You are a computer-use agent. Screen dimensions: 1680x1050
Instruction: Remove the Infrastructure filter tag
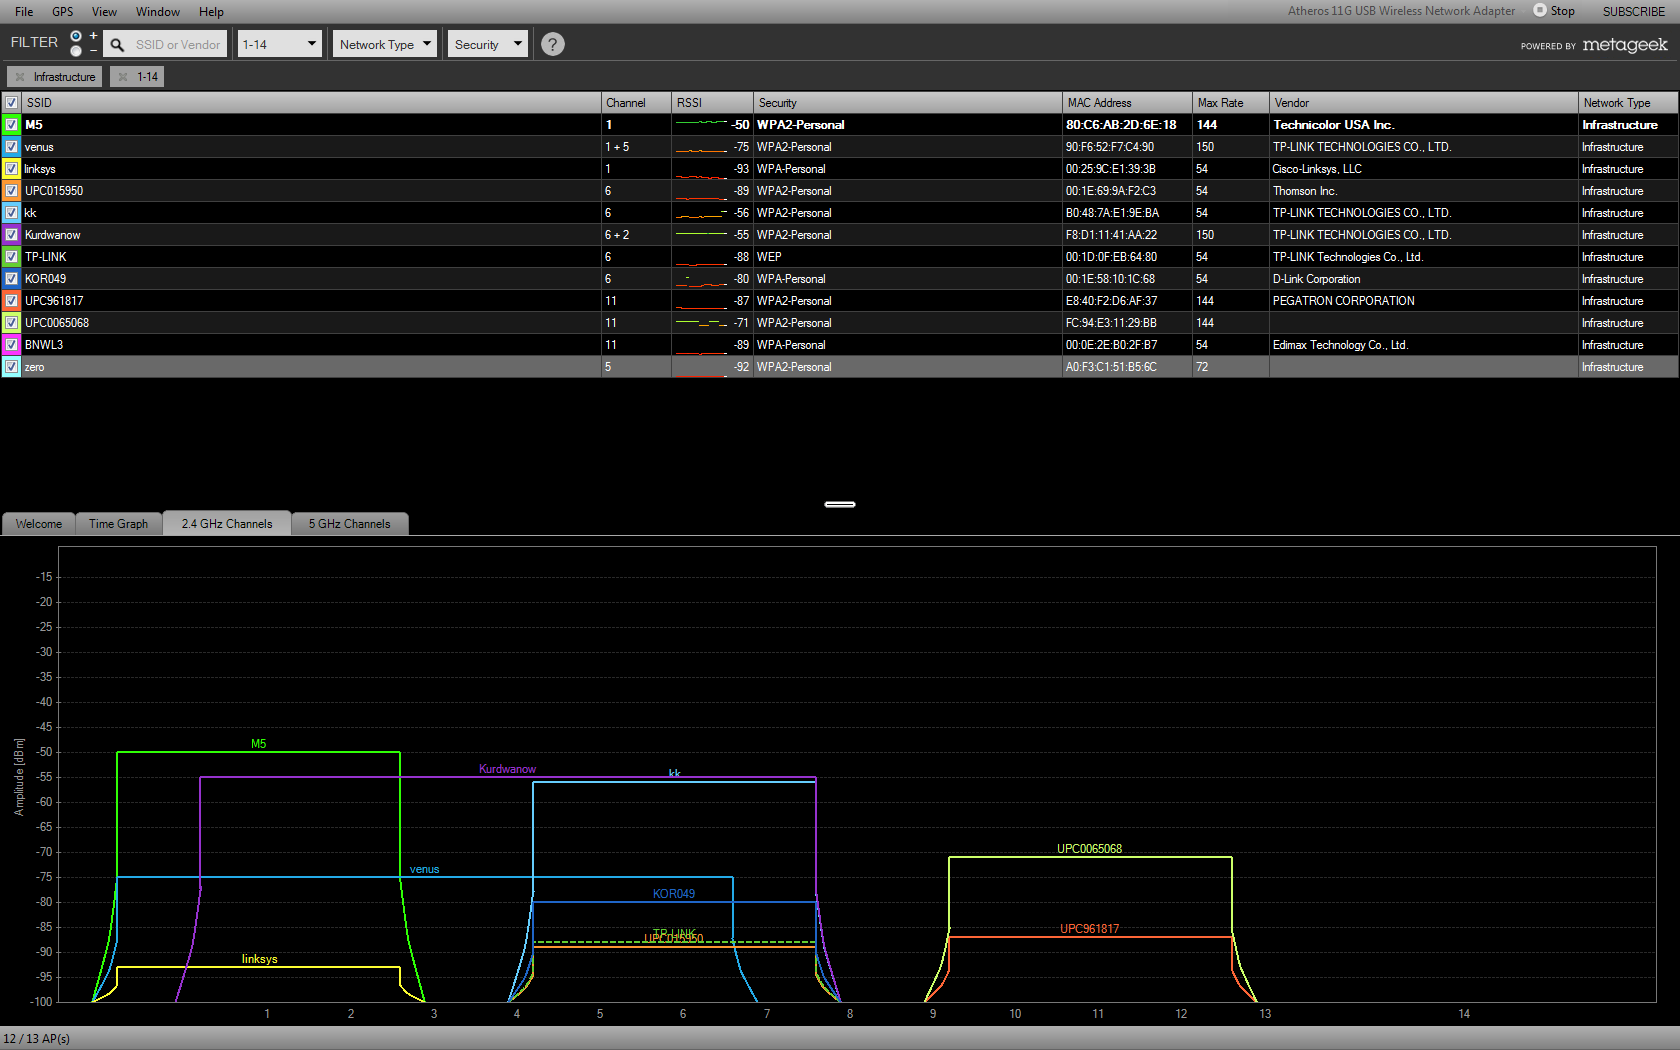[x=20, y=77]
